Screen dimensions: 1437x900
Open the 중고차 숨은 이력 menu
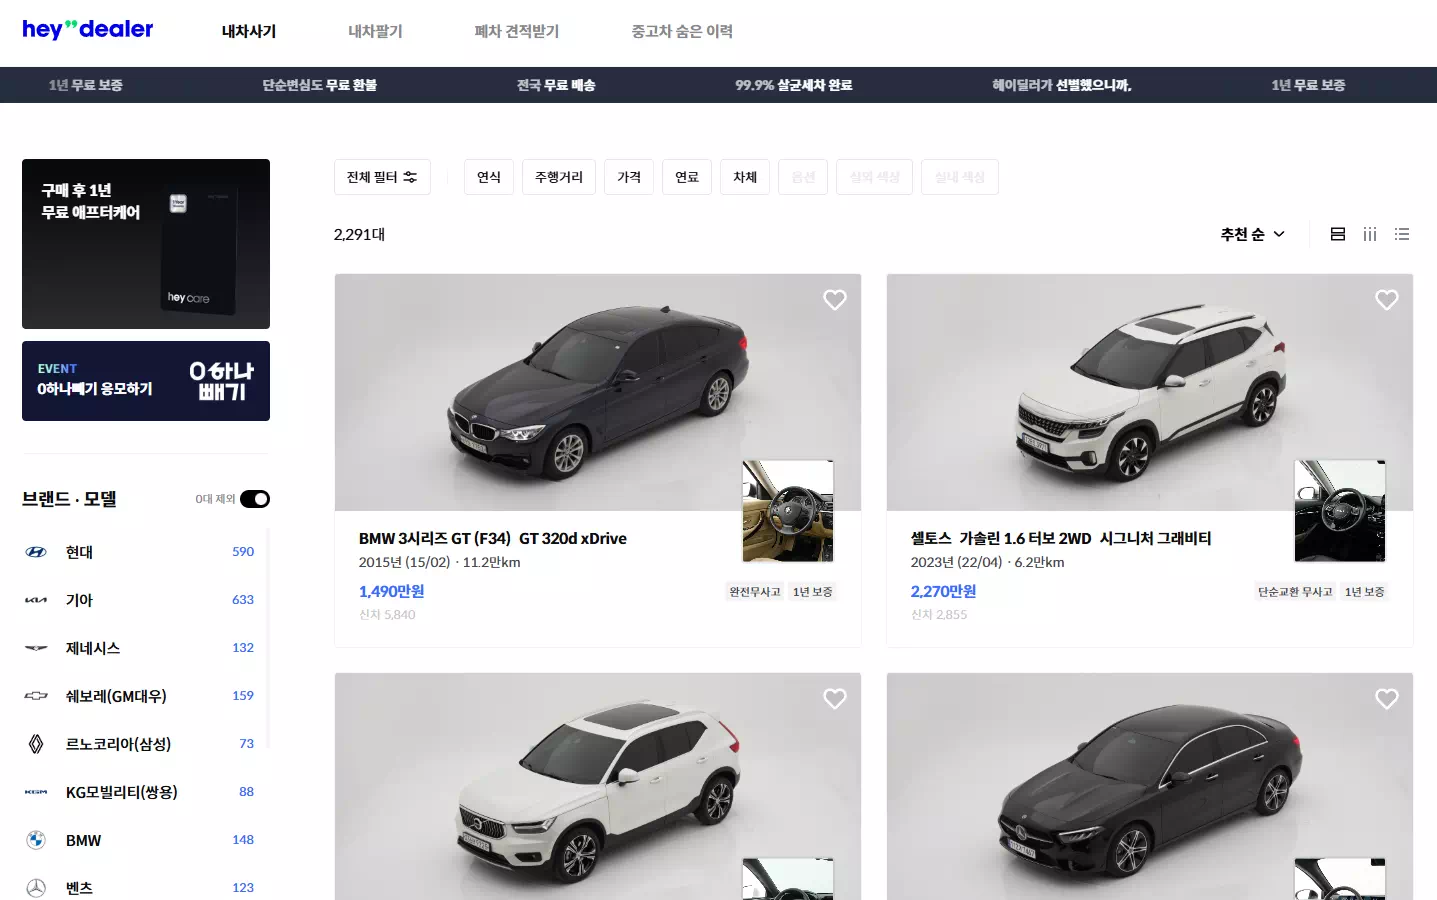pyautogui.click(x=682, y=31)
